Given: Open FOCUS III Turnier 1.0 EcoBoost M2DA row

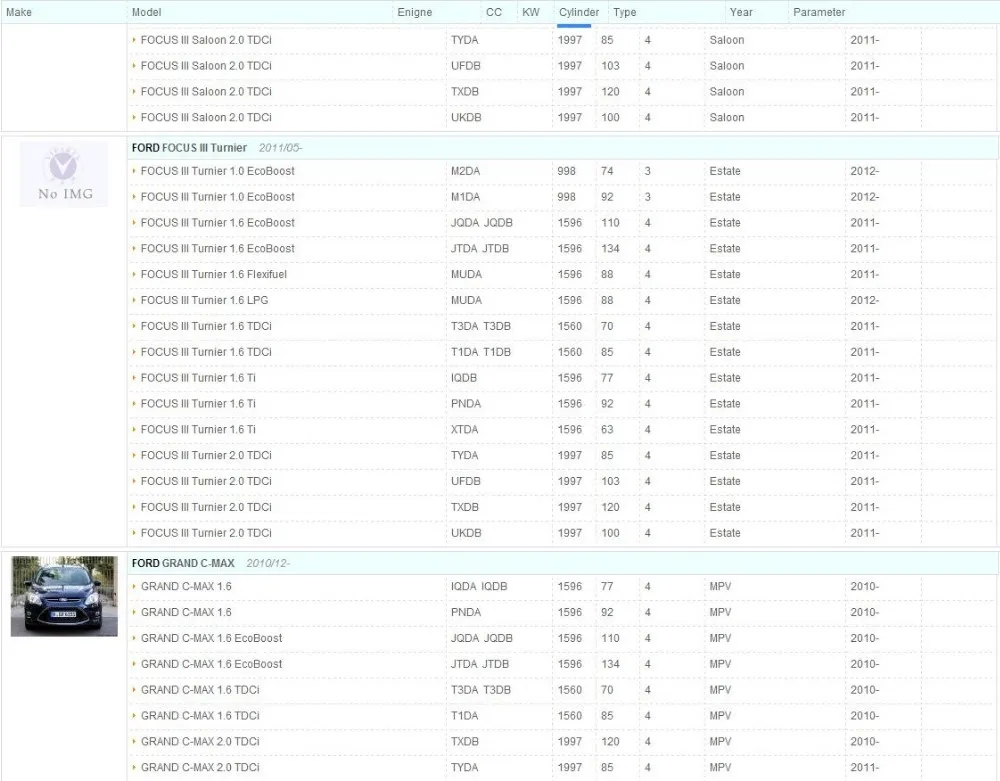Looking at the screenshot, I should (562, 171).
